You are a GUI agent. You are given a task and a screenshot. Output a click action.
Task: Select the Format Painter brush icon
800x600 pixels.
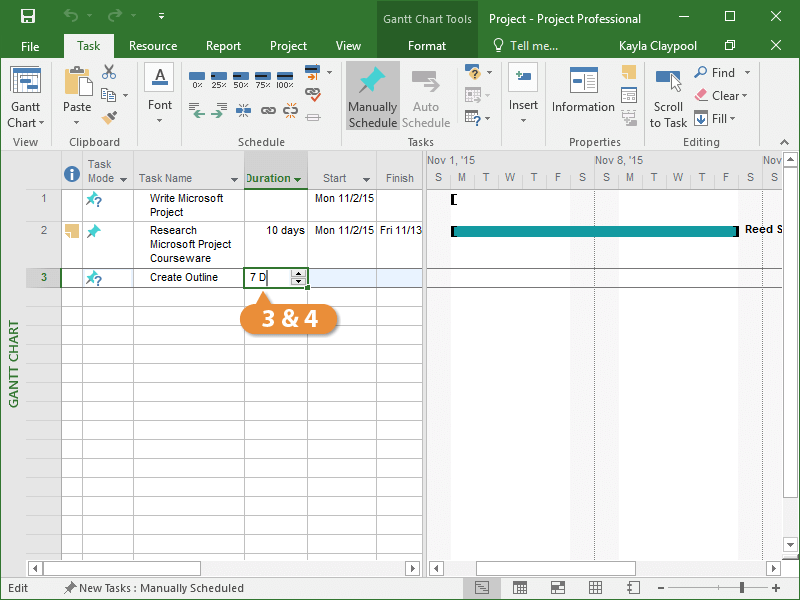109,118
